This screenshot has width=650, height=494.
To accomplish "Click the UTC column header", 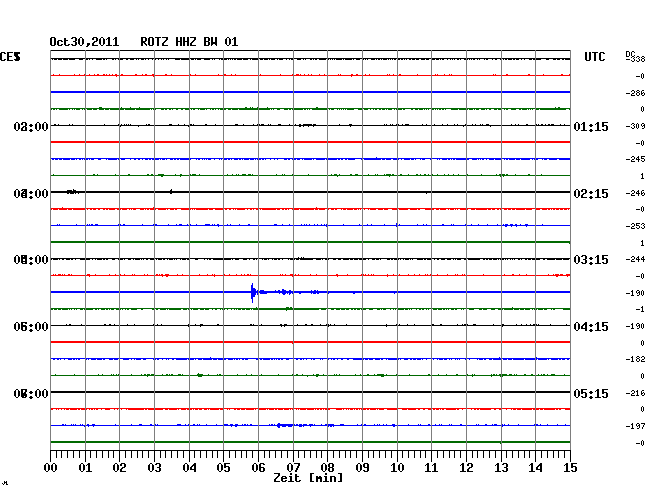I will (594, 57).
